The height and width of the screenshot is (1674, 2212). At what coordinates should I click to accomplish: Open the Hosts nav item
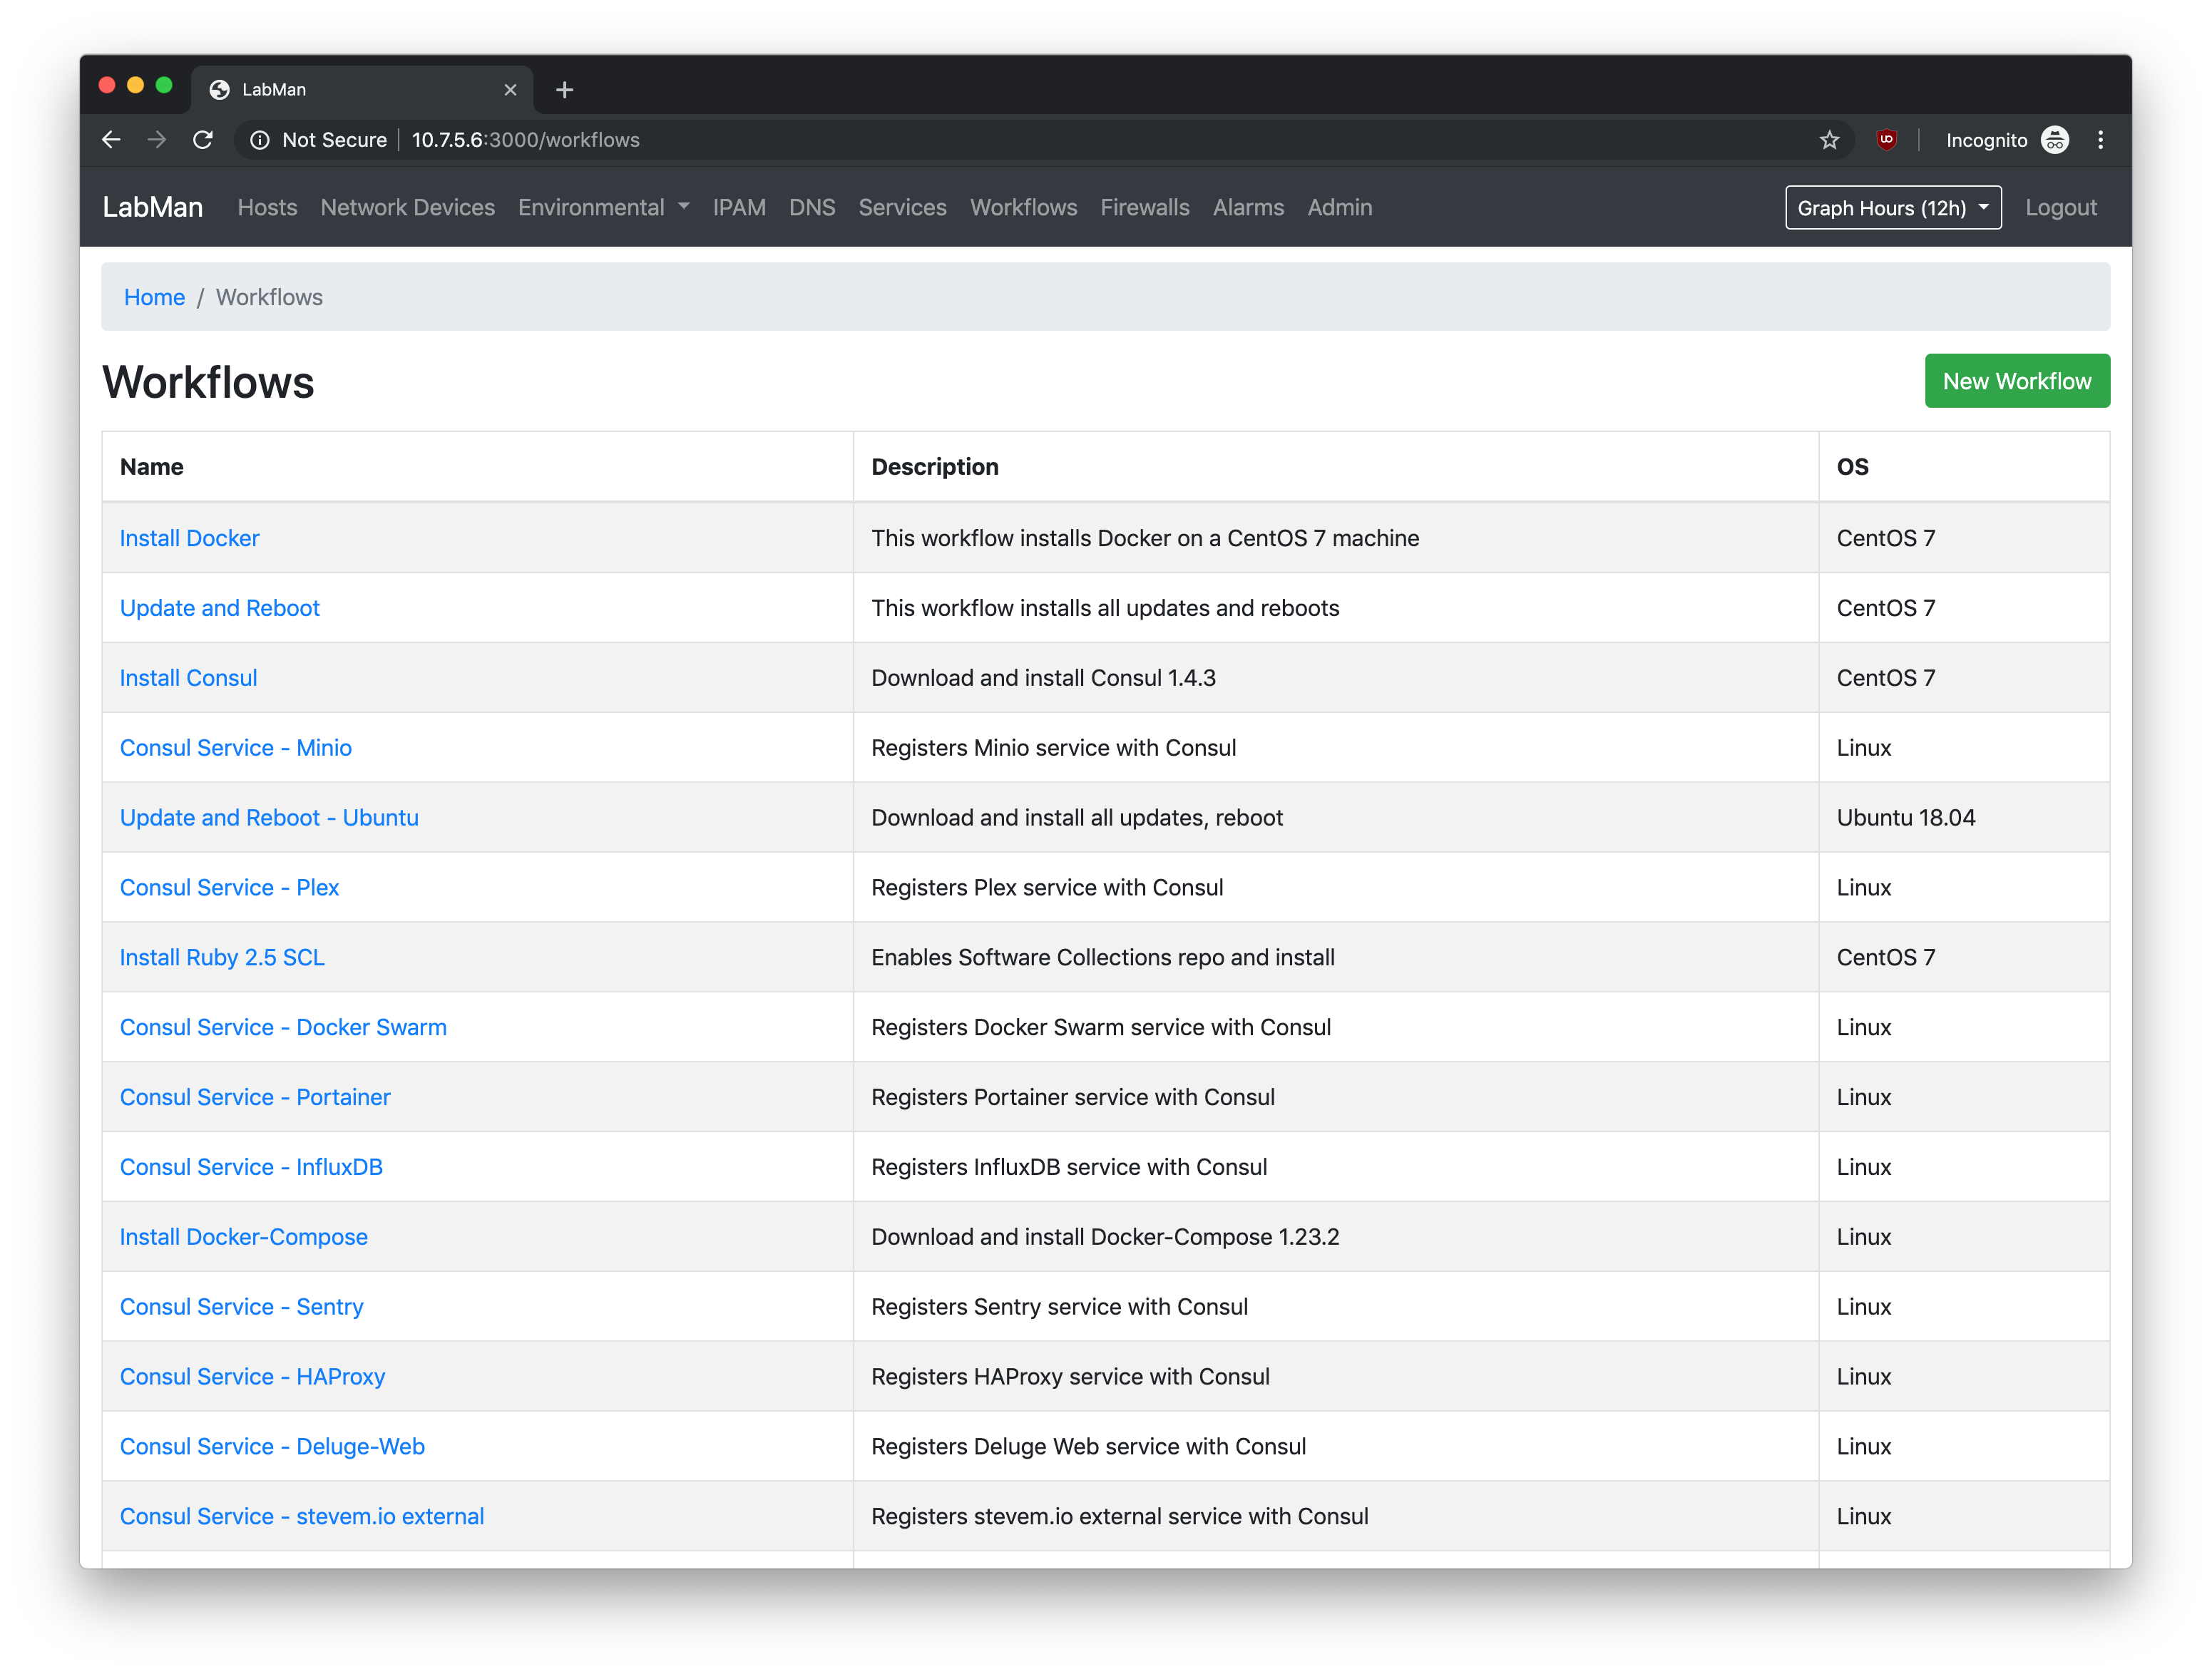tap(267, 207)
